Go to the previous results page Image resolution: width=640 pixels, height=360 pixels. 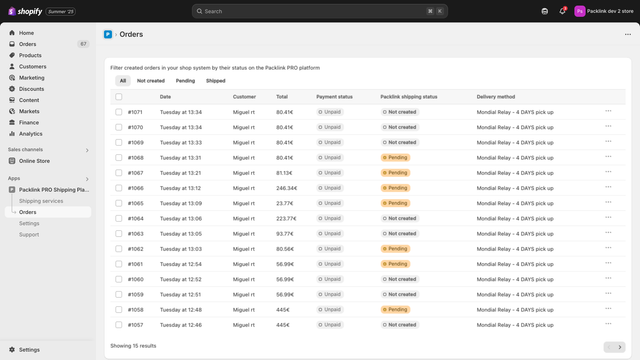point(609,347)
